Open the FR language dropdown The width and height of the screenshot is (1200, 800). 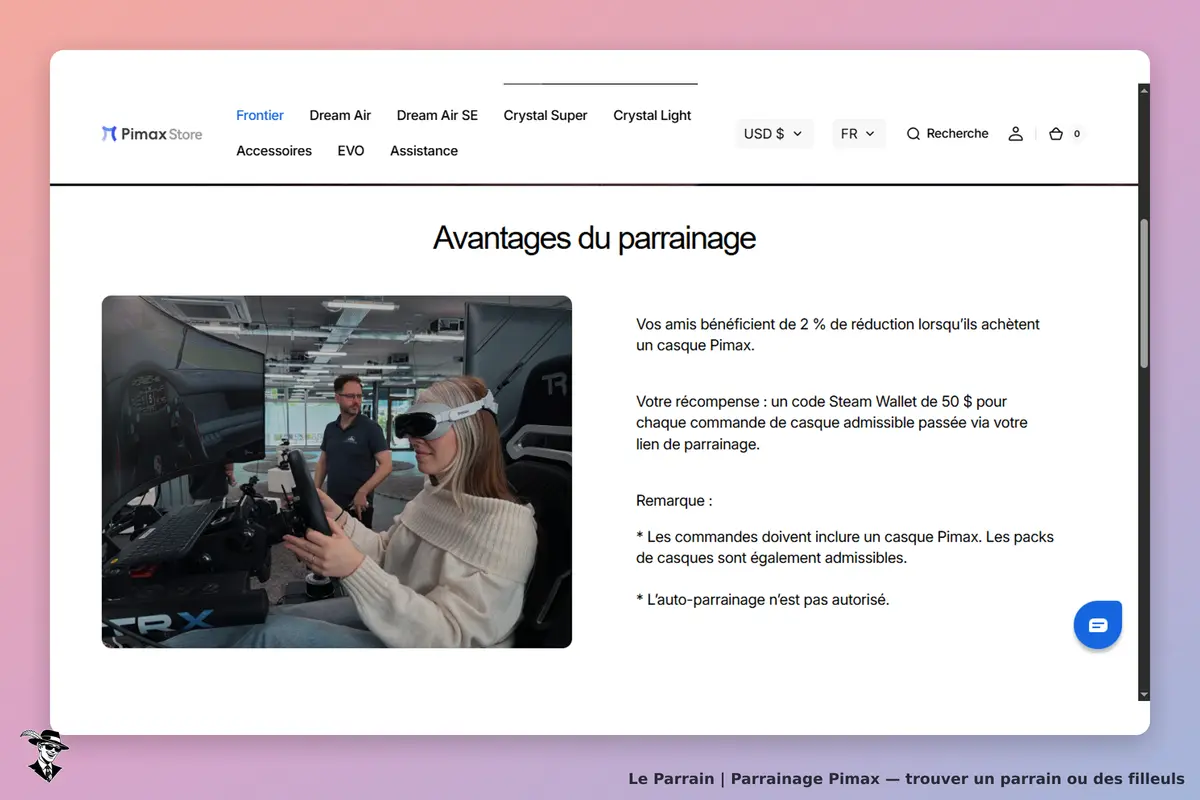859,134
